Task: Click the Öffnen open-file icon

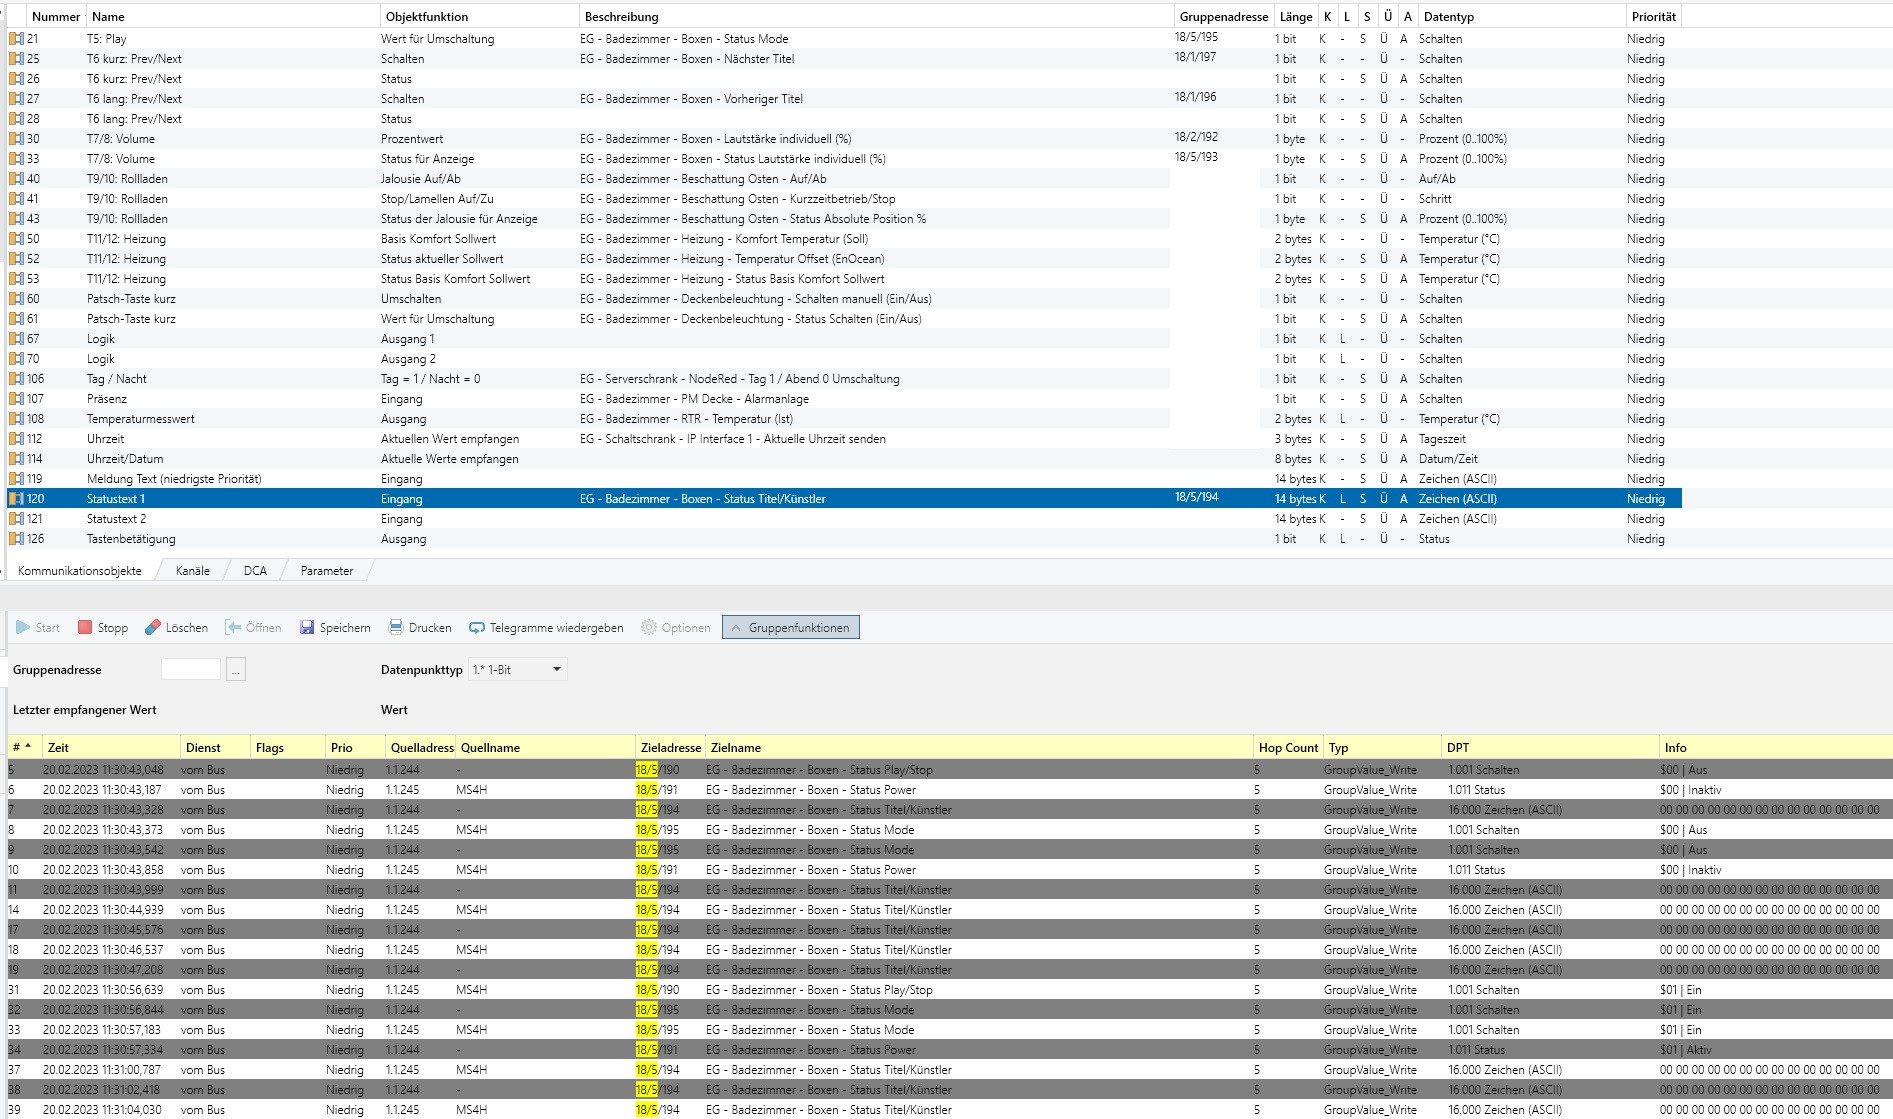Action: 233,628
